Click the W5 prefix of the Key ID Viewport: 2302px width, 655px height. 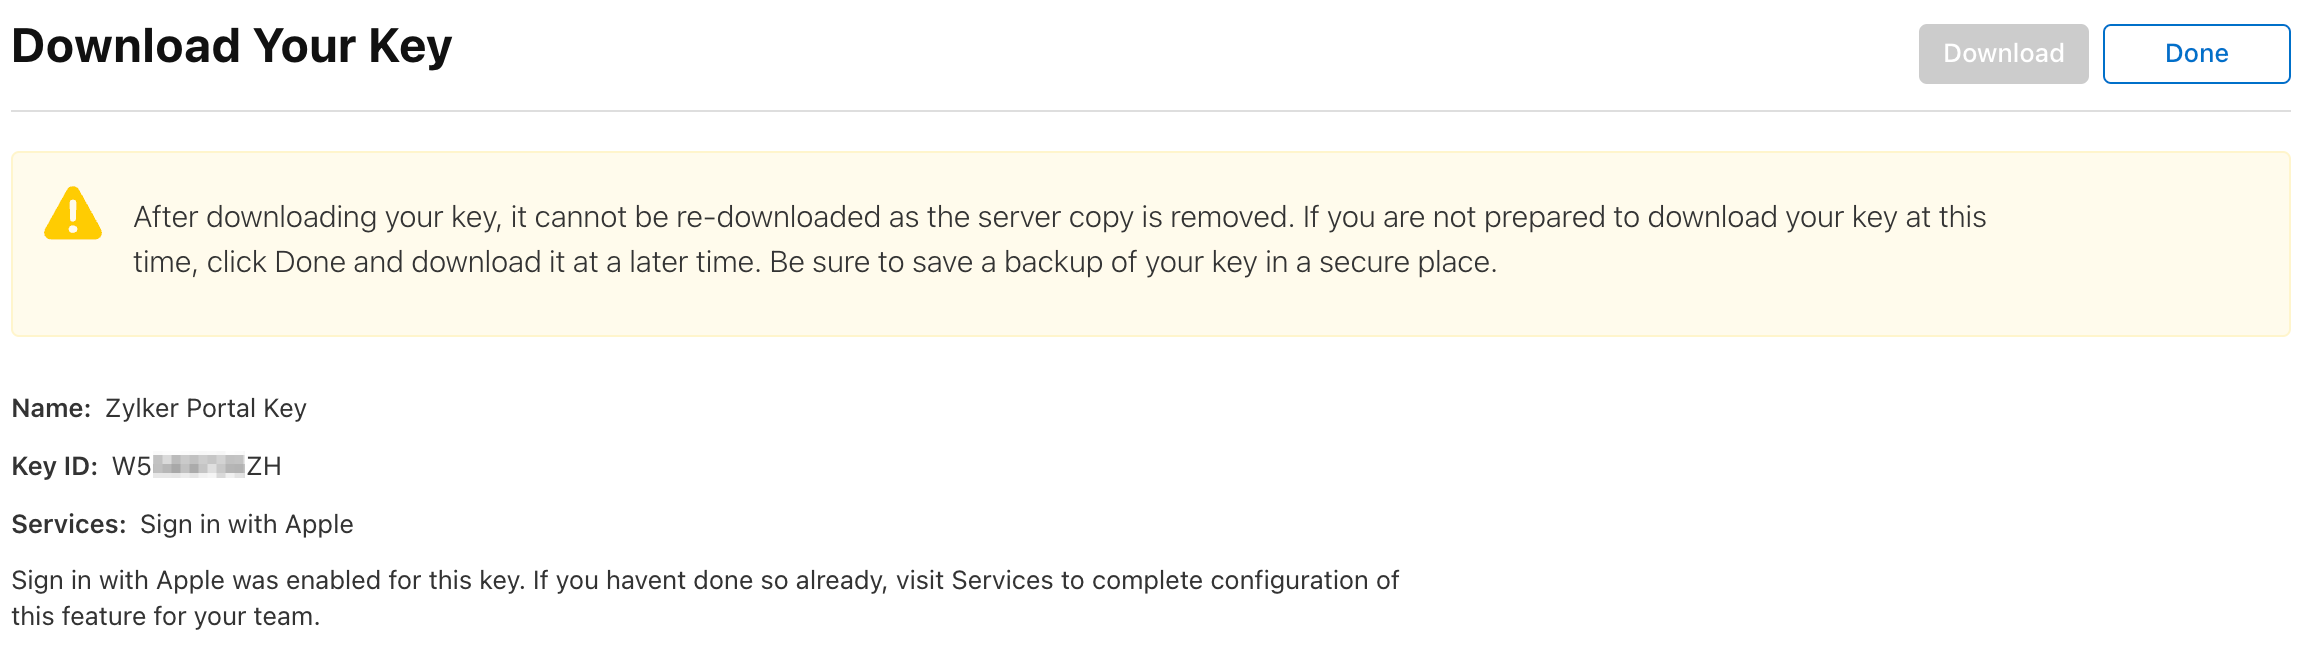click(131, 467)
